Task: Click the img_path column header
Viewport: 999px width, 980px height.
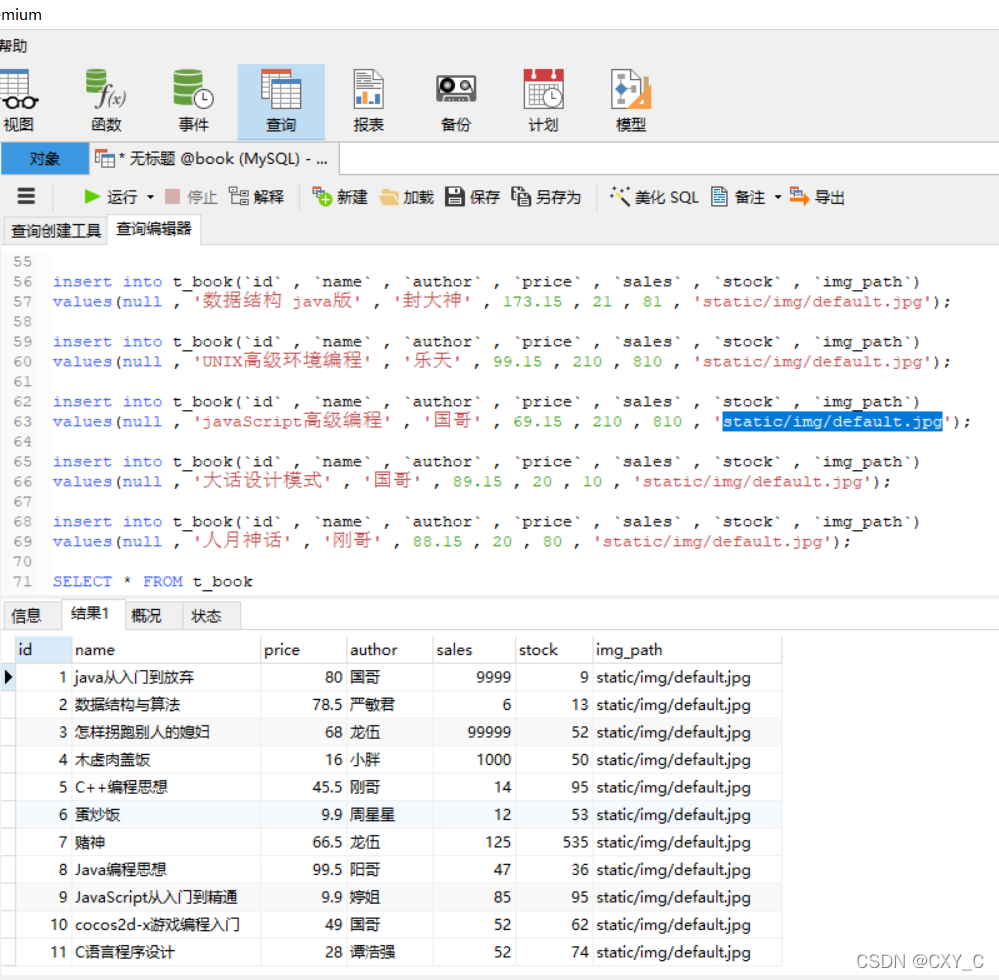Action: 687,649
